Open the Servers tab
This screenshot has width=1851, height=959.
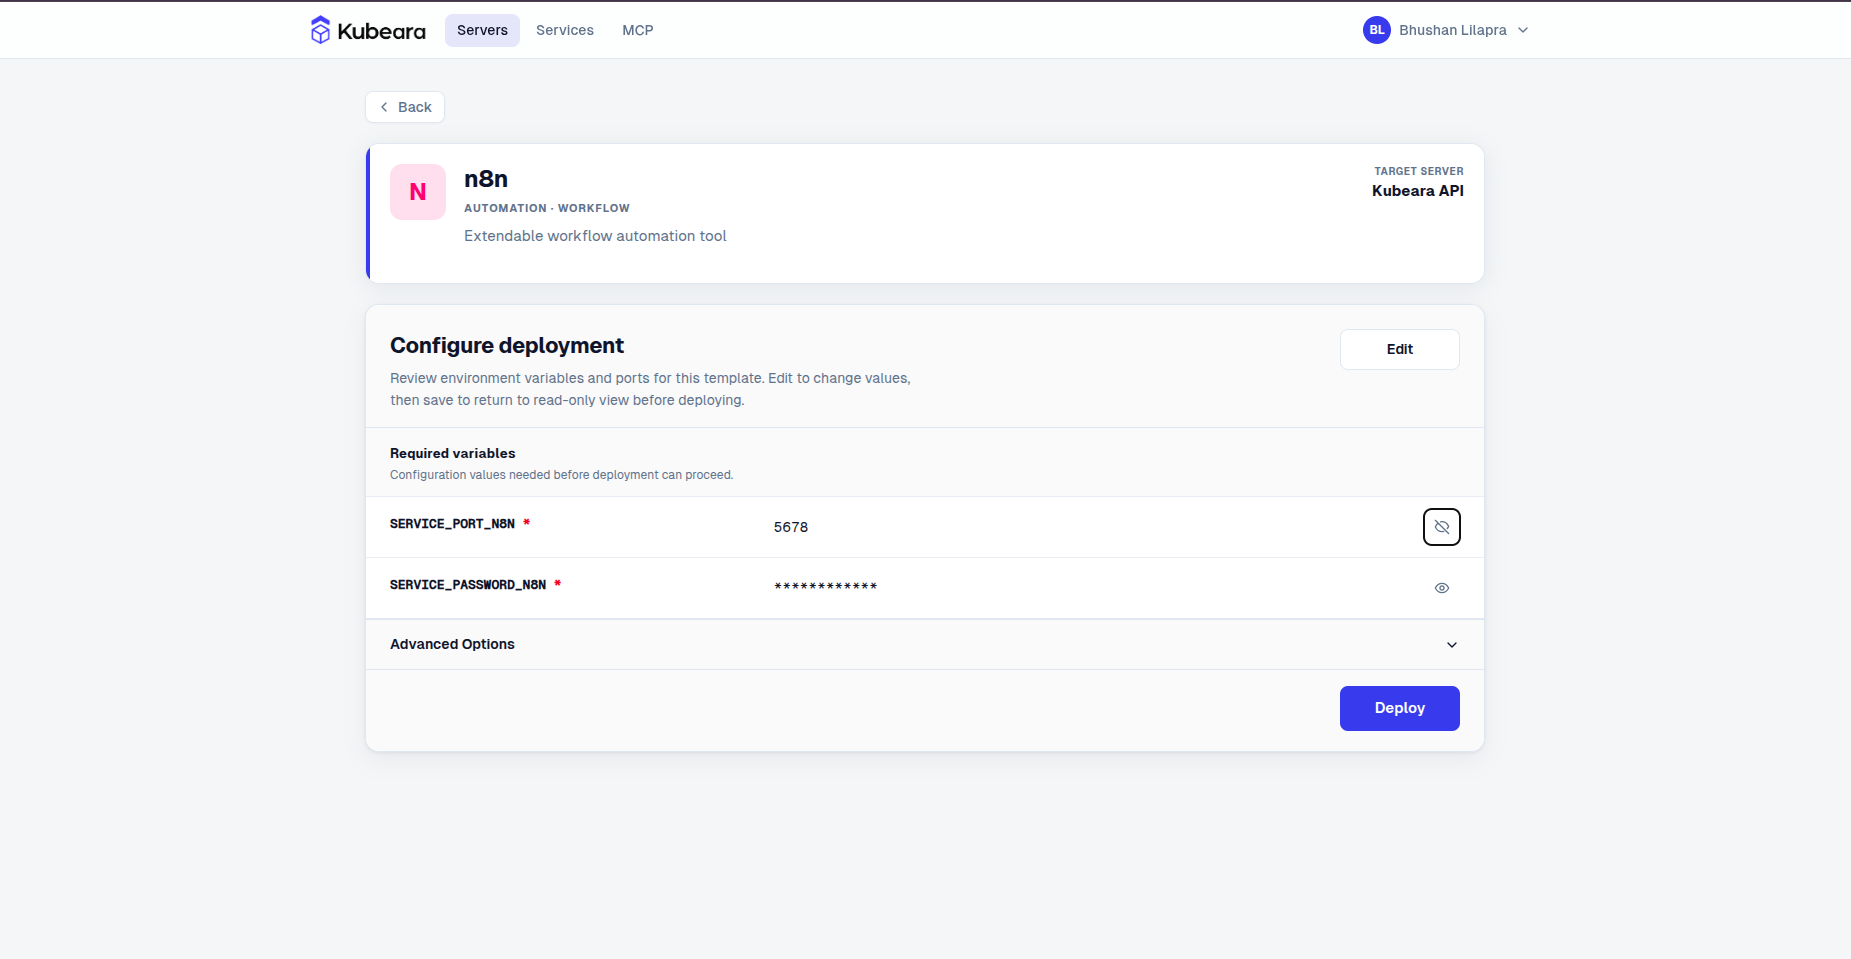[x=482, y=30]
